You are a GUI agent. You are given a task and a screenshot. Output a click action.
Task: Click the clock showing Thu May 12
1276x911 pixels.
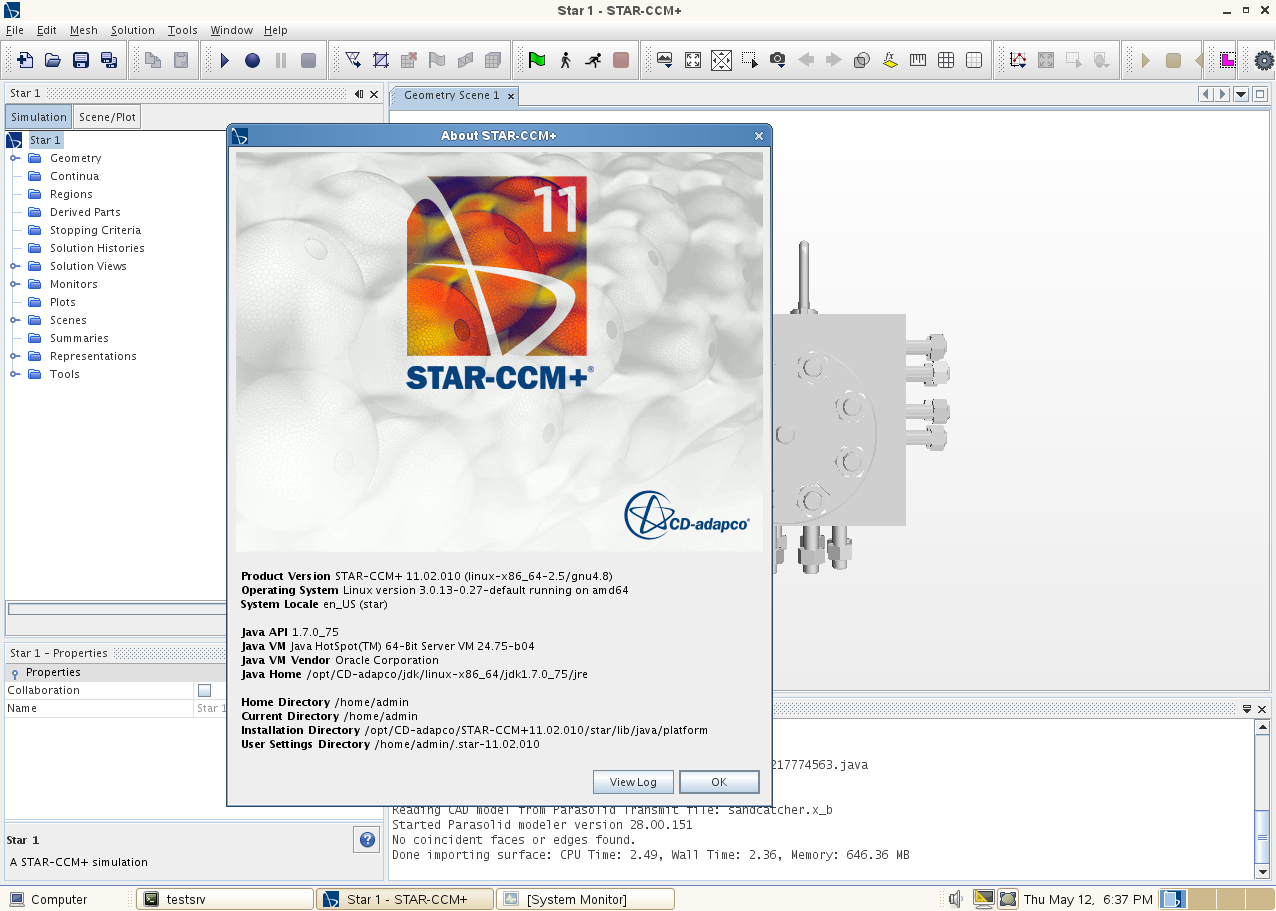point(1088,899)
